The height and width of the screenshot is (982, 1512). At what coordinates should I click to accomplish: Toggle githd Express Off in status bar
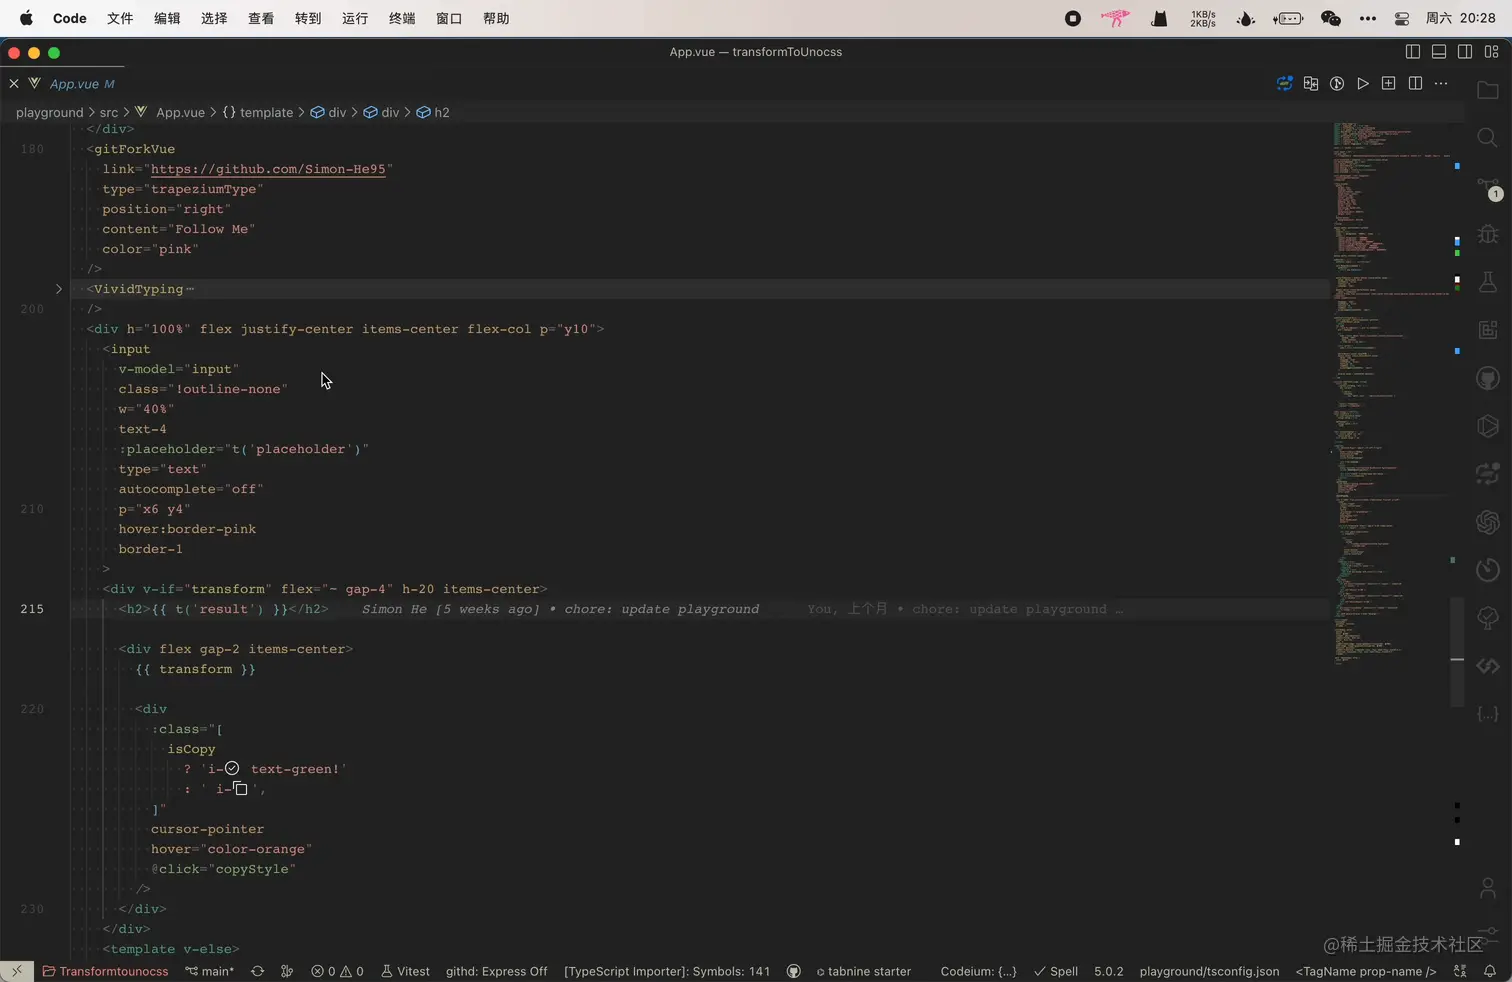pos(497,971)
